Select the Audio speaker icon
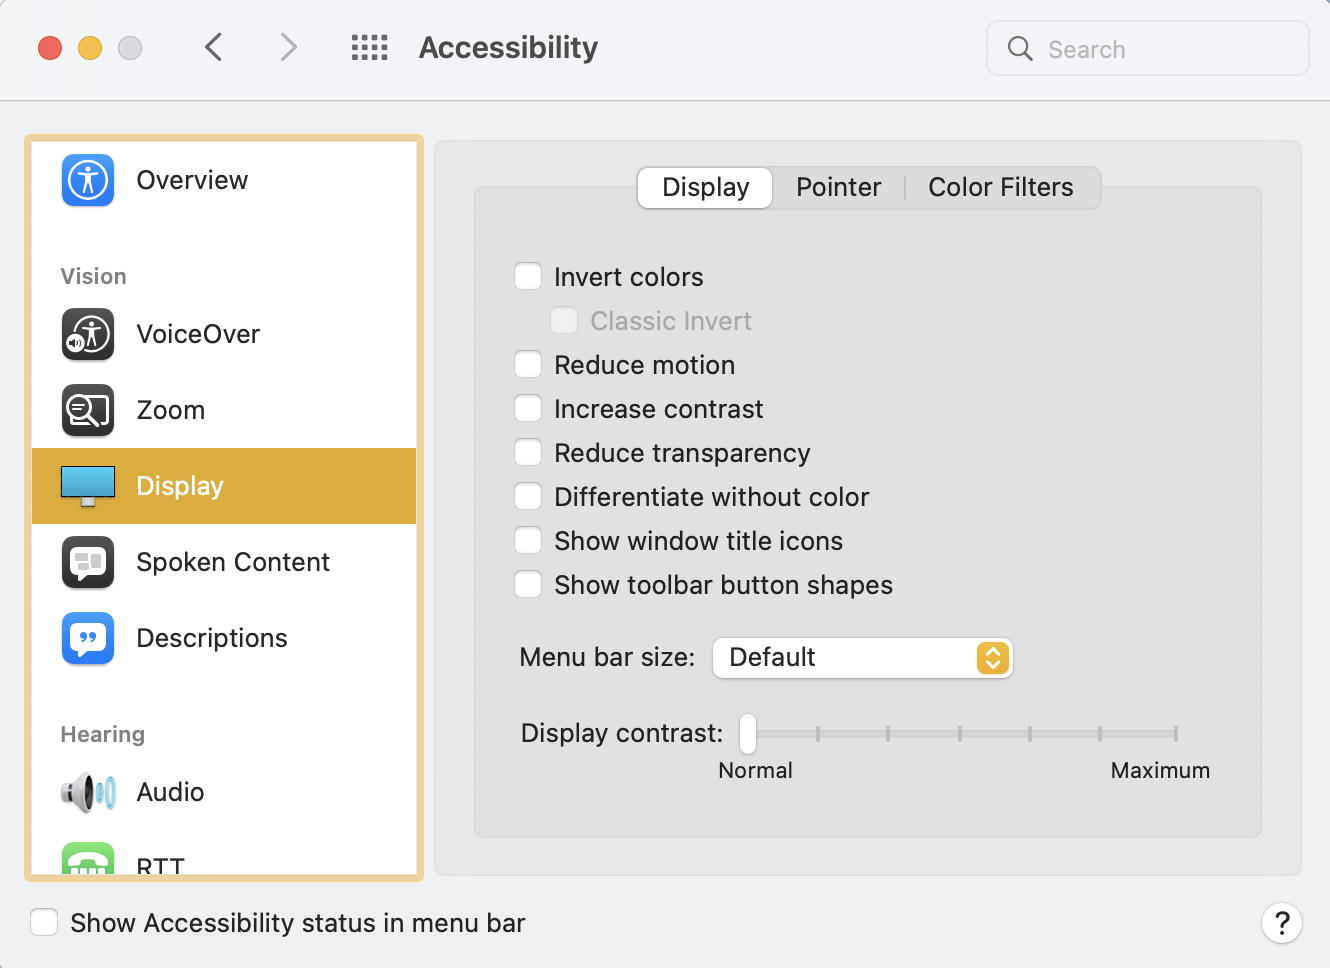Screen dimensions: 1330x968 pos(88,792)
